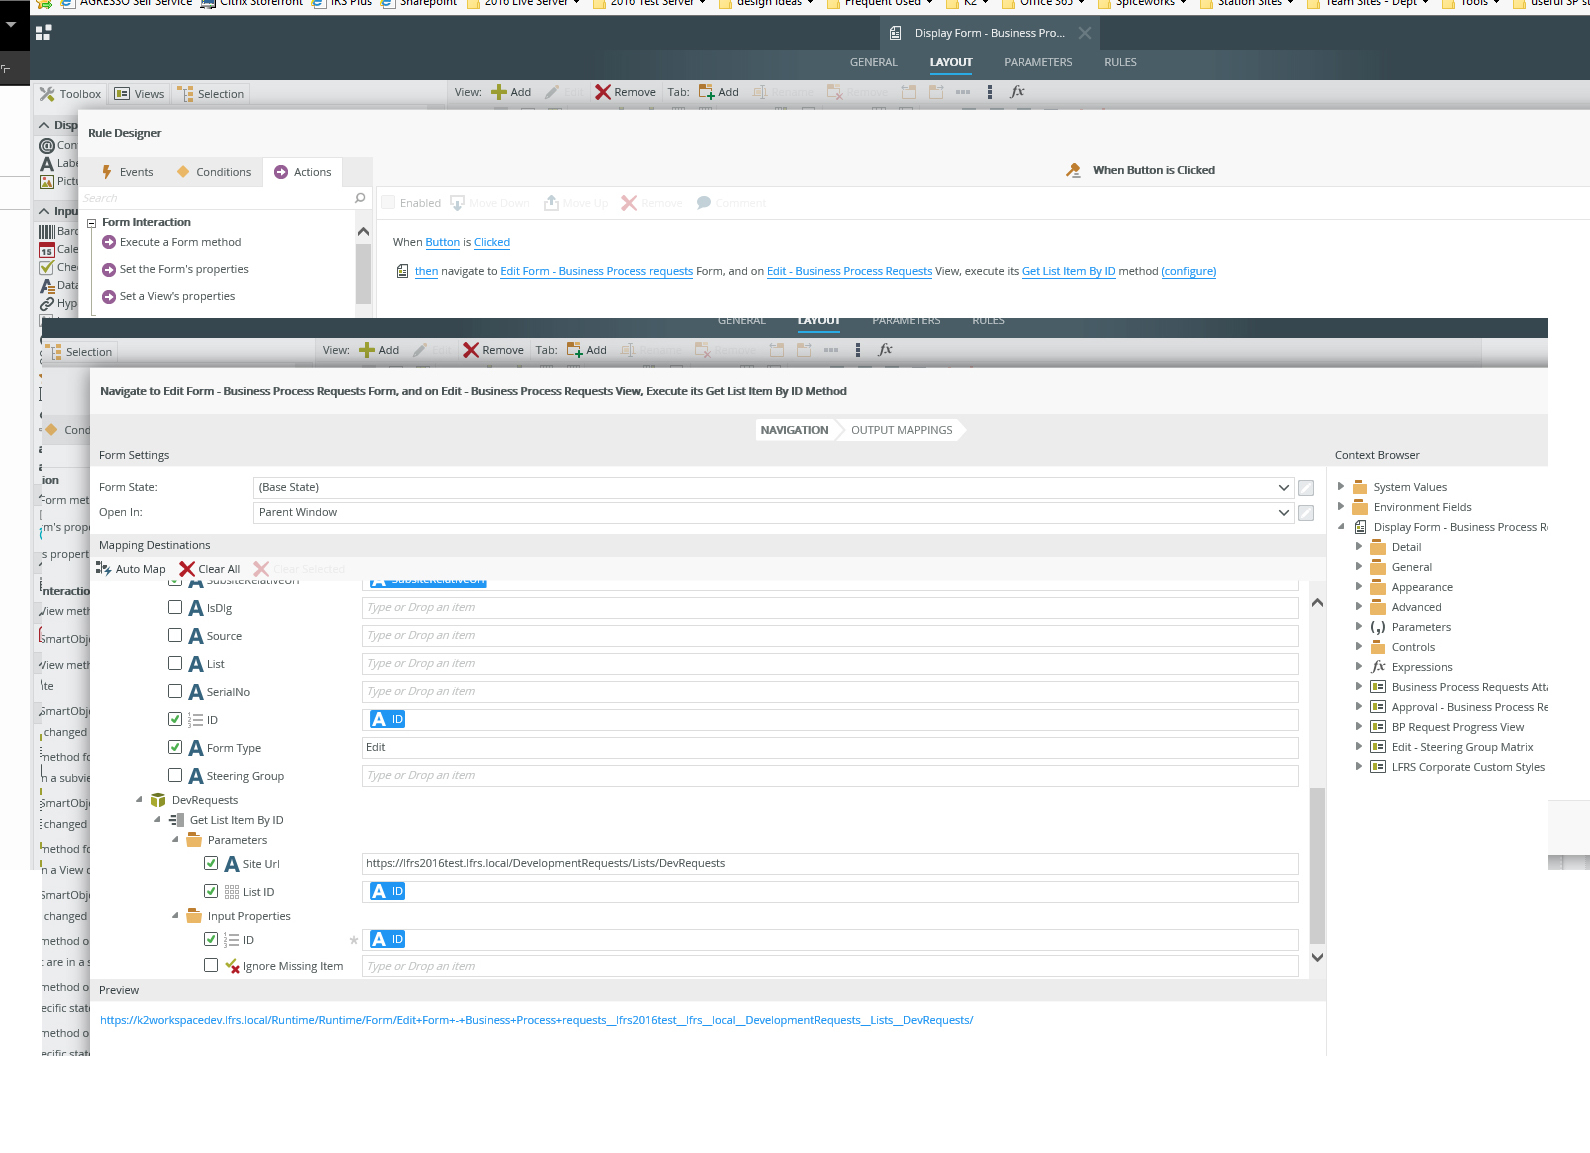The height and width of the screenshot is (1153, 1590).
Task: Select LFRS Corporate Custom Styles item
Action: 1468,767
